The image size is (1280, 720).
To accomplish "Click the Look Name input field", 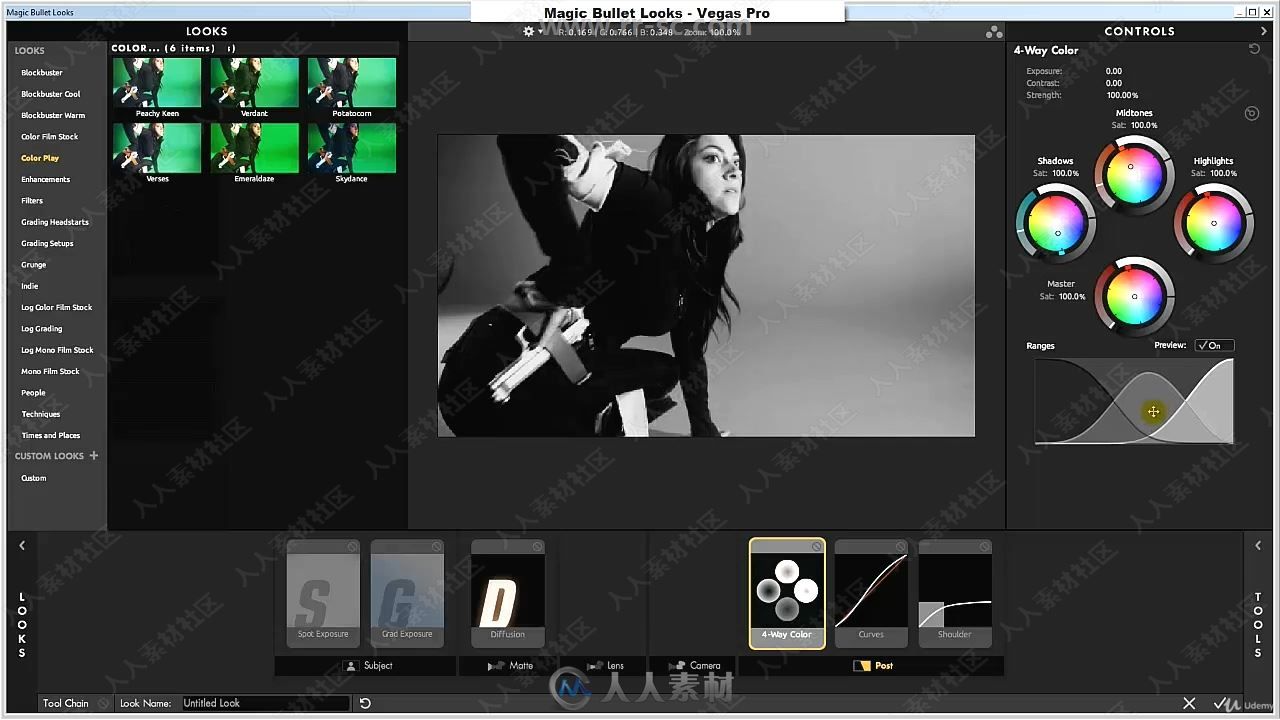I will pos(264,703).
